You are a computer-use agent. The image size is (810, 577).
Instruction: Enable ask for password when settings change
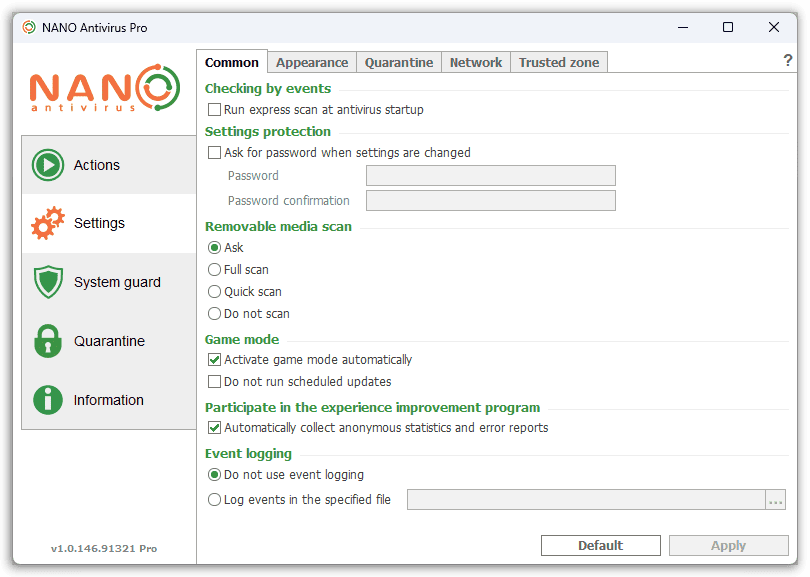click(214, 152)
